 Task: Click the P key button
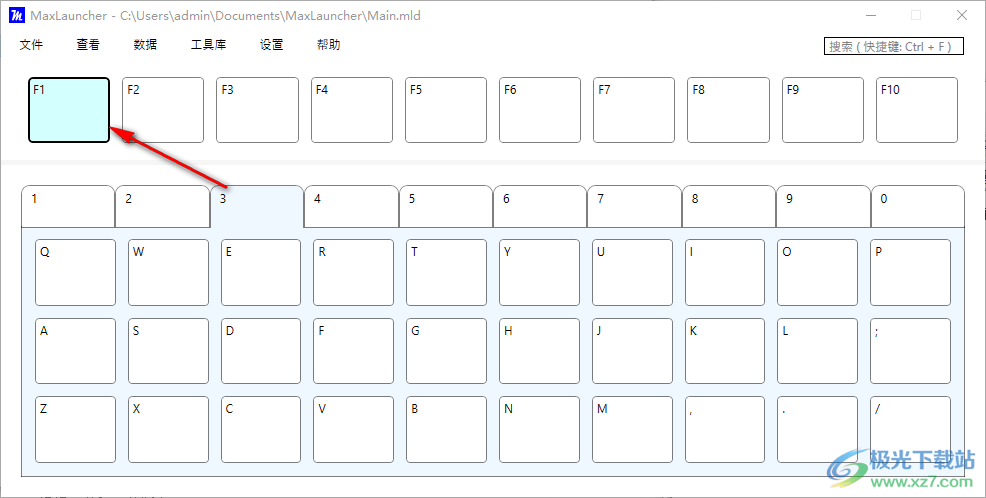911,272
